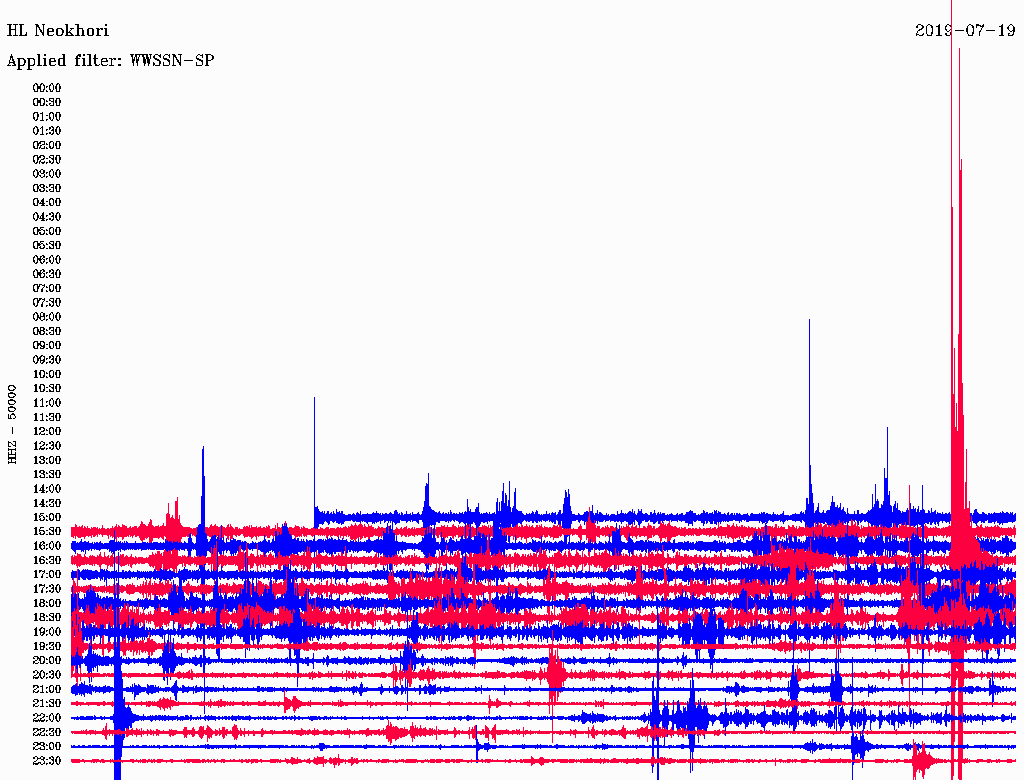Select the 07:00 time label

click(47, 288)
